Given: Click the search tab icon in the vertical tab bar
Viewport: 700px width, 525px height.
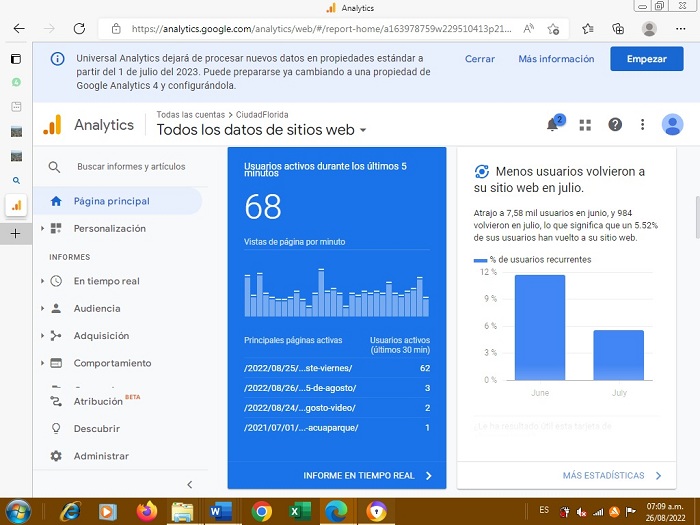Looking at the screenshot, I should point(17,181).
